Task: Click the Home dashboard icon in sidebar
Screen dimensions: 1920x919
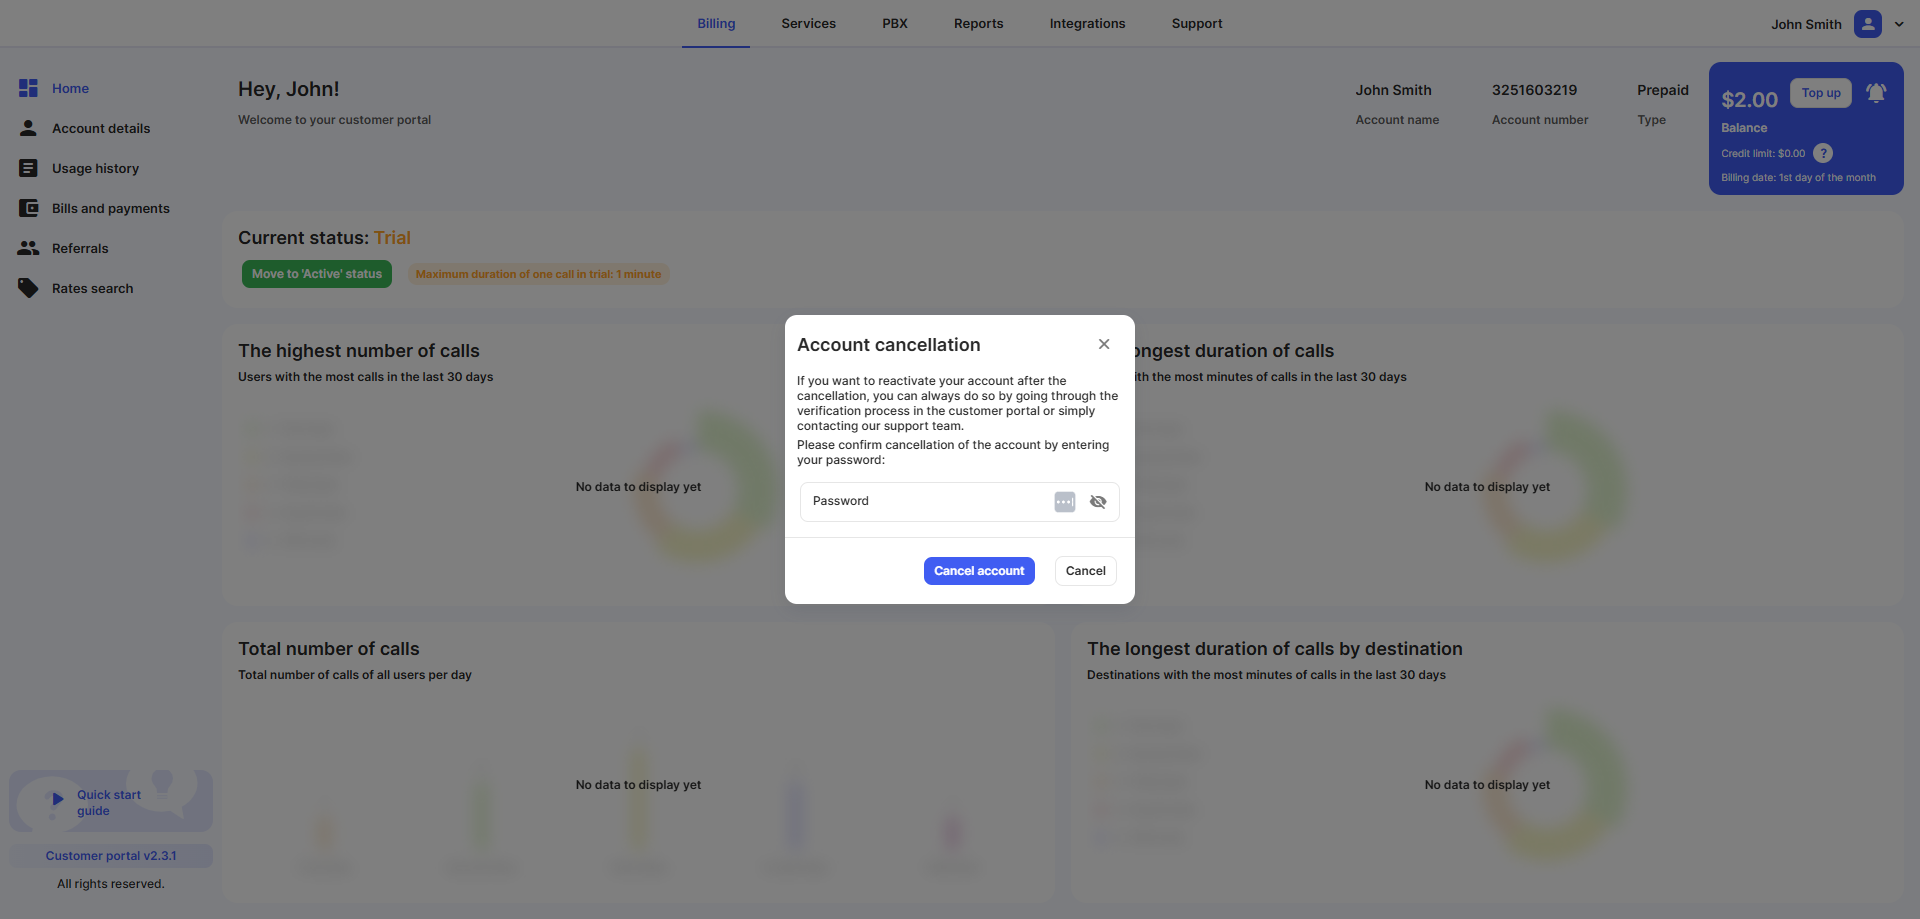Action: (28, 88)
